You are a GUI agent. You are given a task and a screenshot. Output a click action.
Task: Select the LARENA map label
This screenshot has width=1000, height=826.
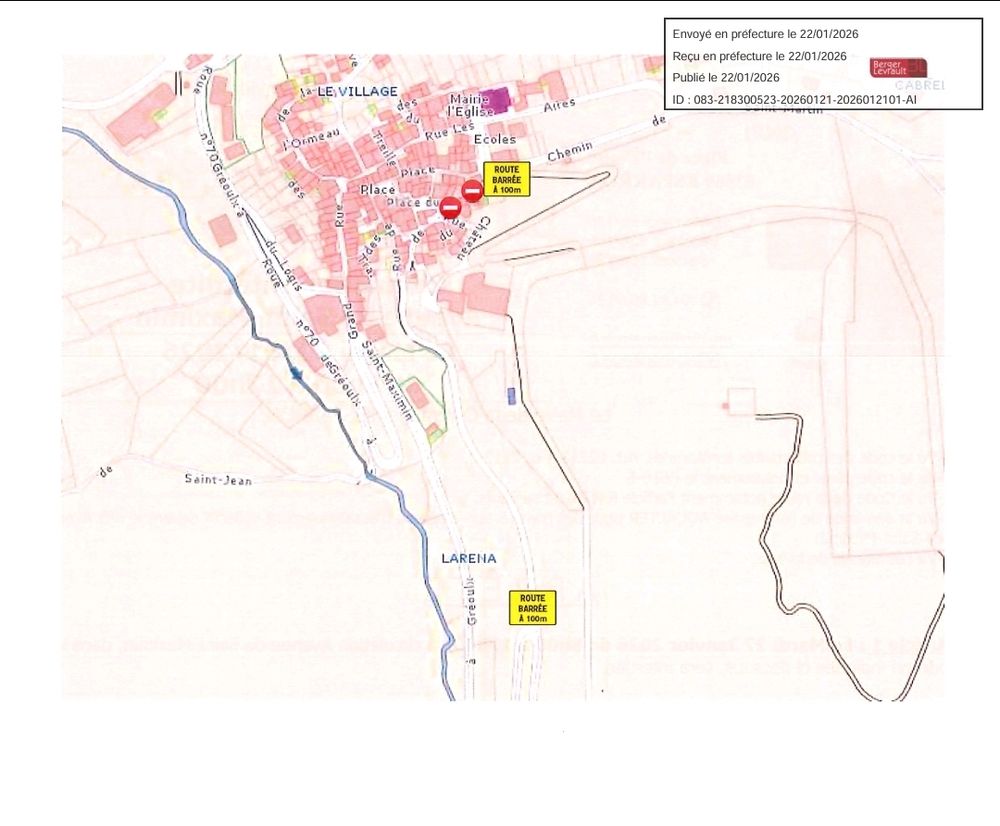pos(469,558)
